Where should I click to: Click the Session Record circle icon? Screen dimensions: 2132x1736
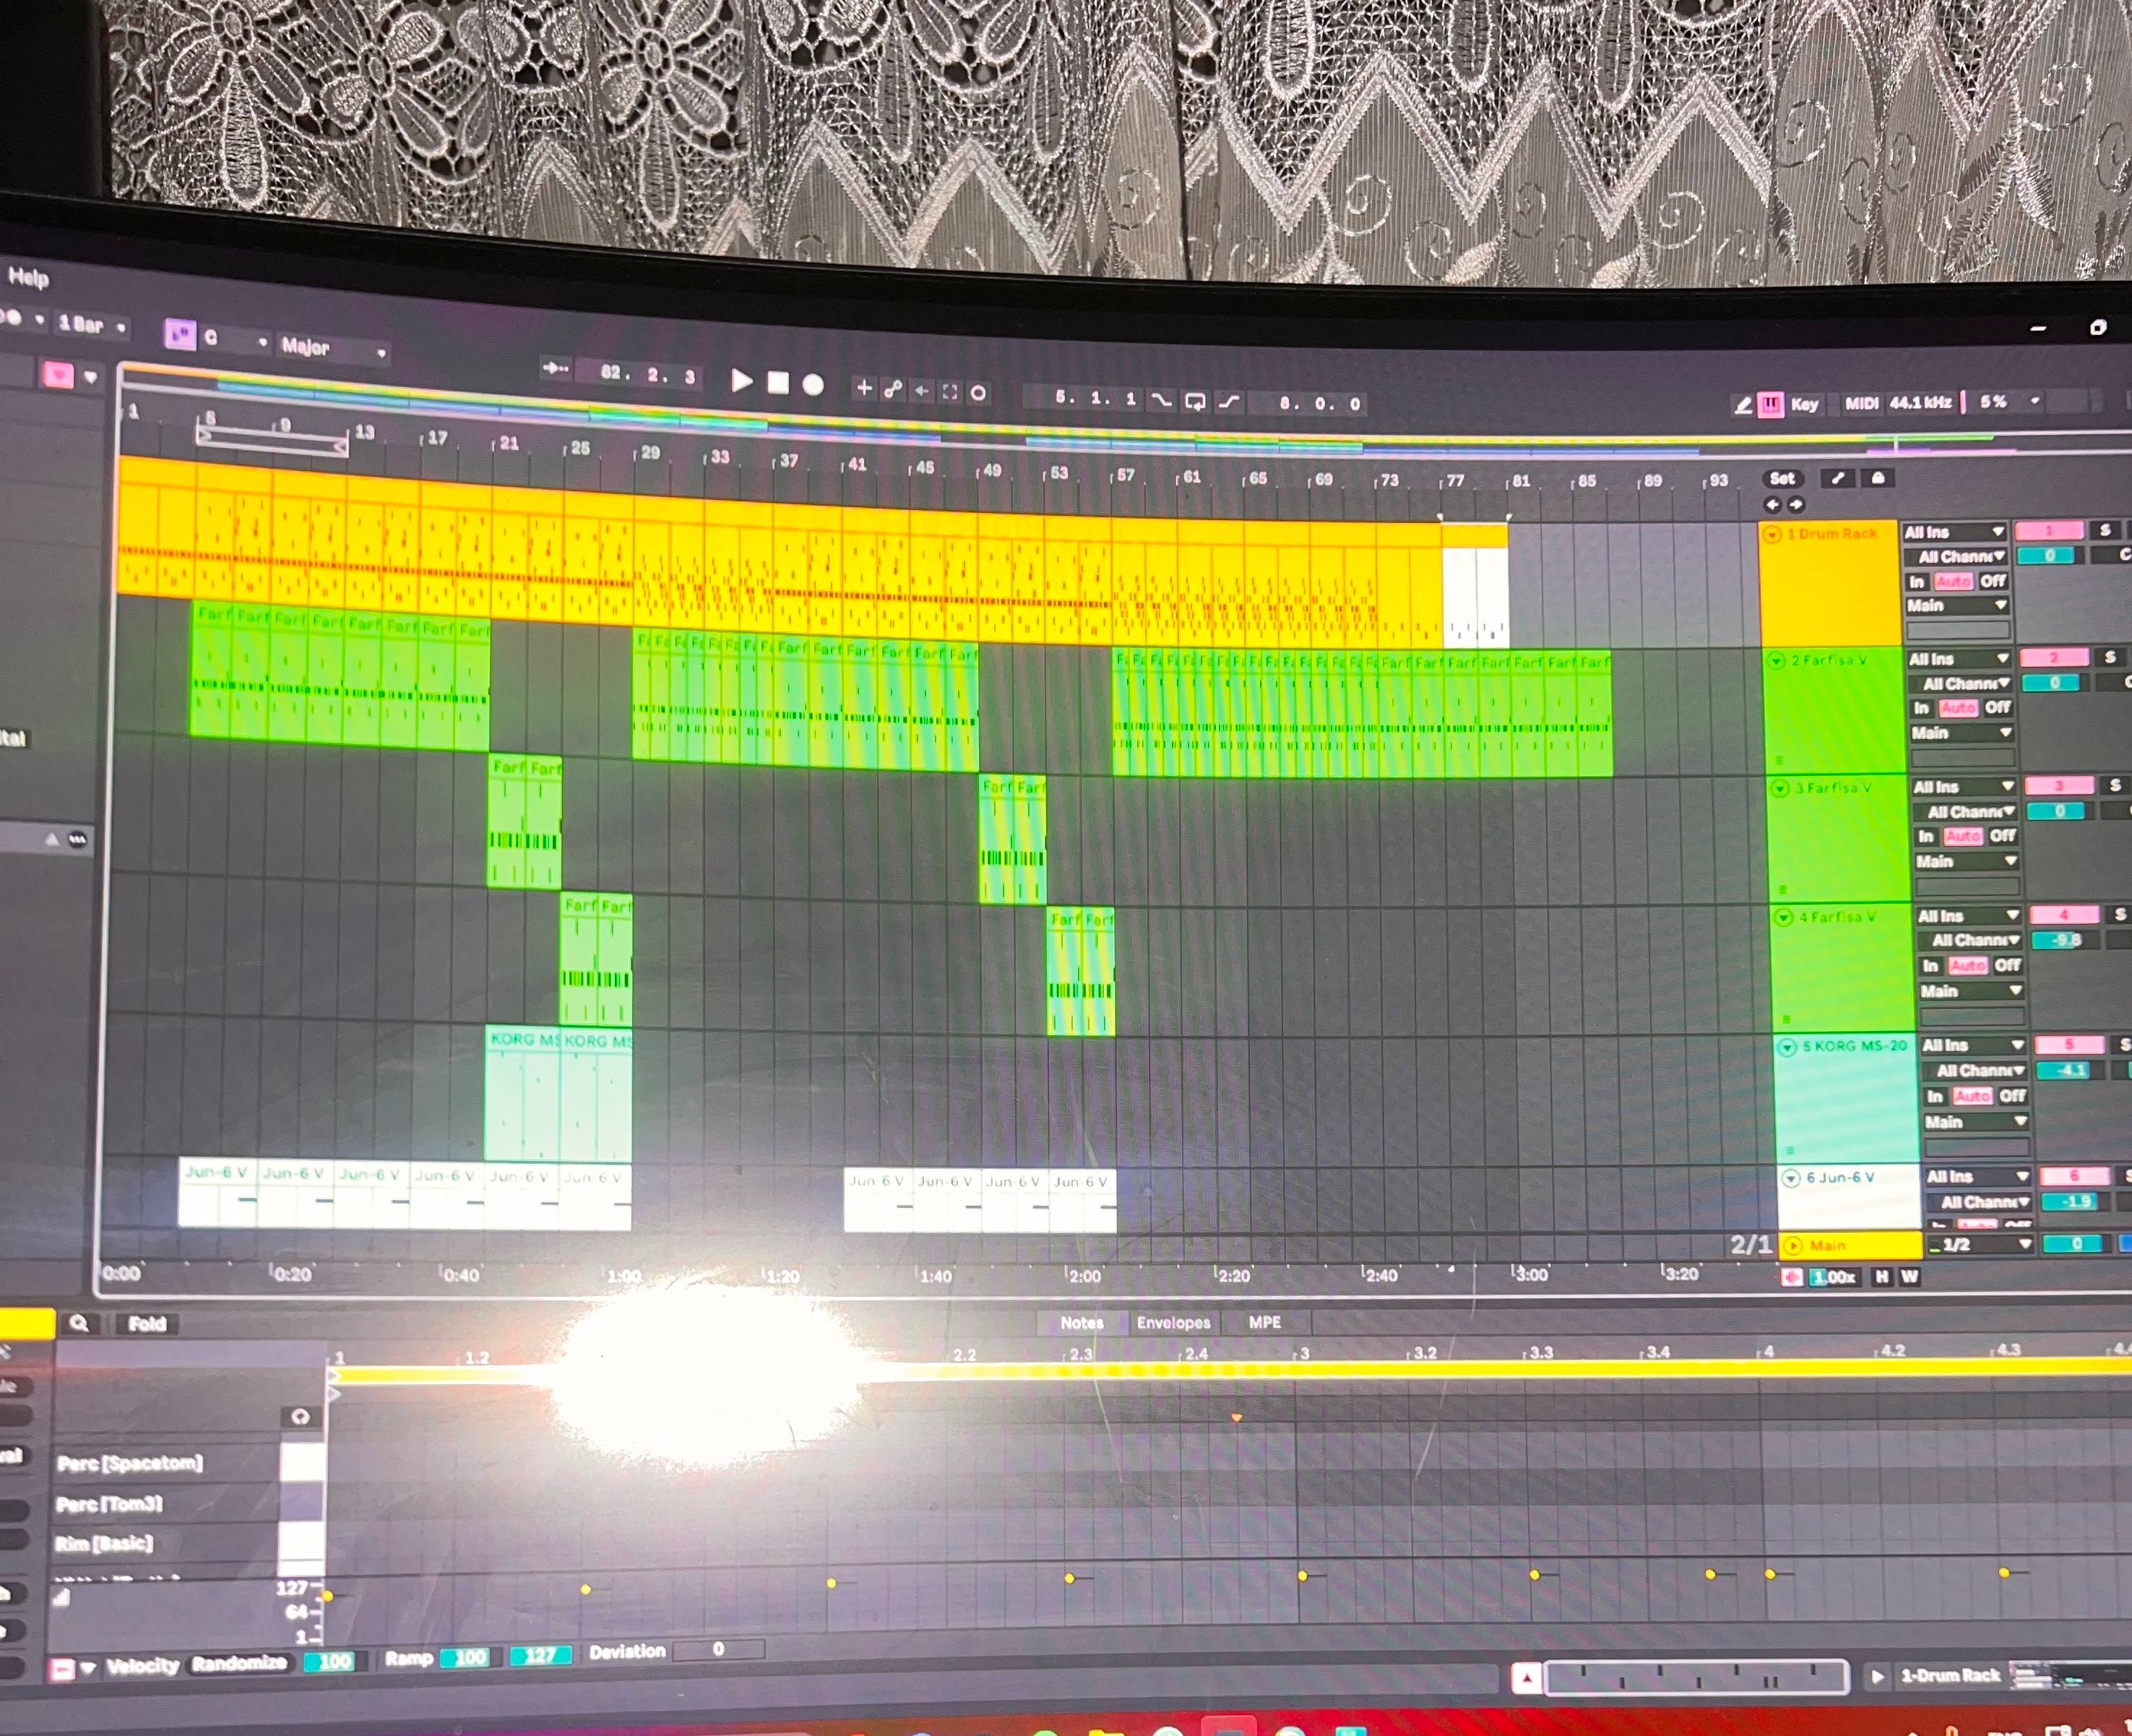(978, 393)
